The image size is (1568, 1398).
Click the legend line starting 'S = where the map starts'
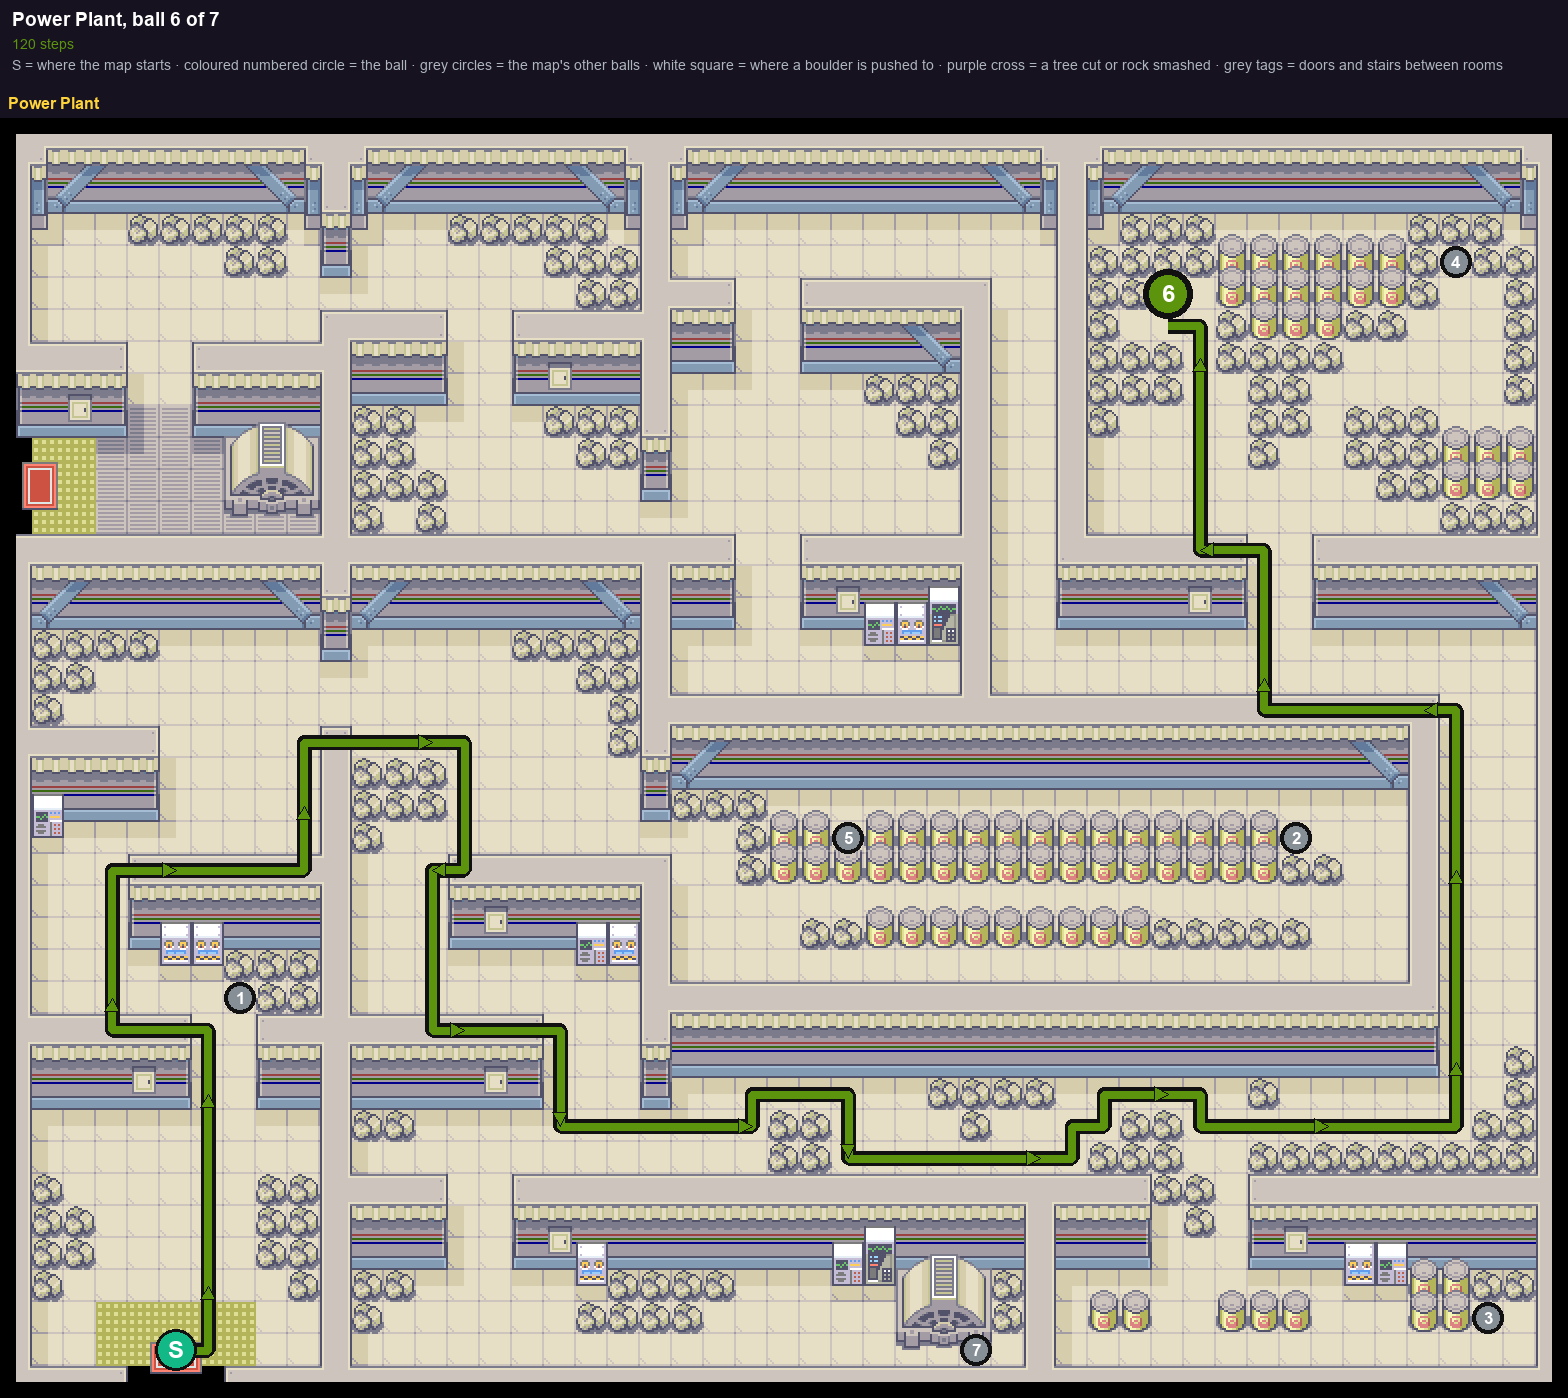point(757,65)
